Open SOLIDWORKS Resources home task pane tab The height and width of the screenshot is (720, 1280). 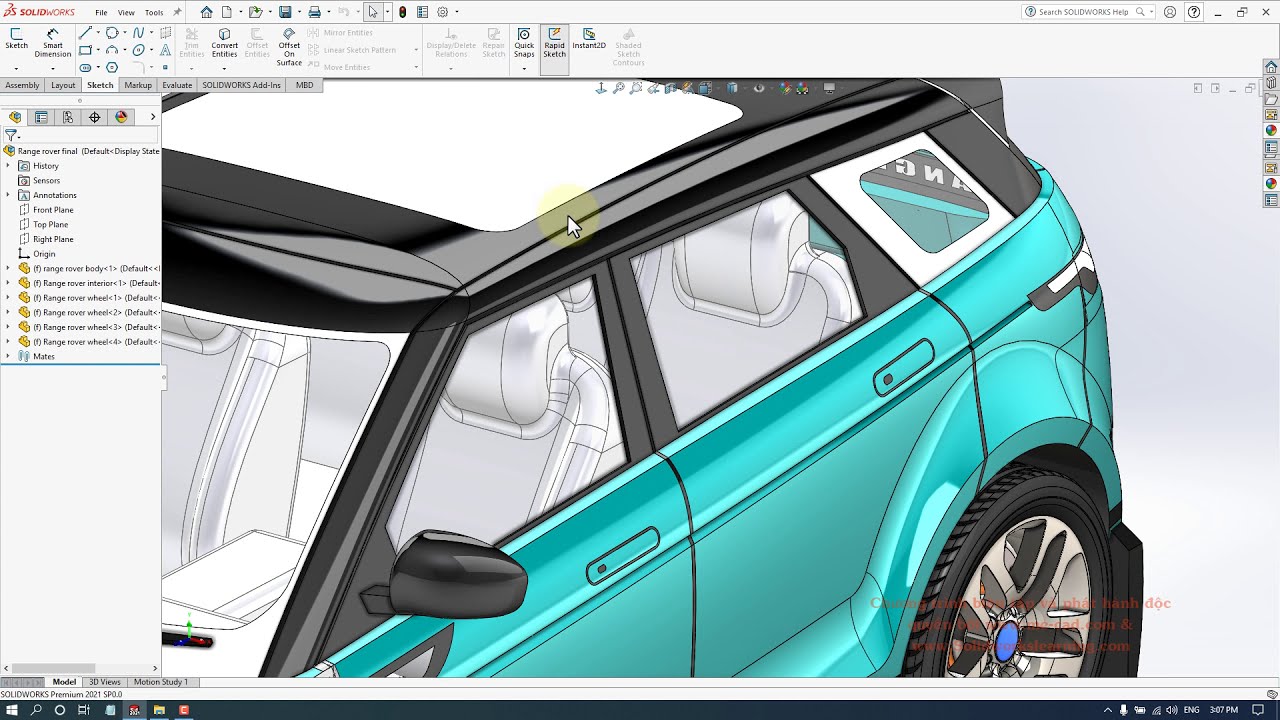(1271, 66)
